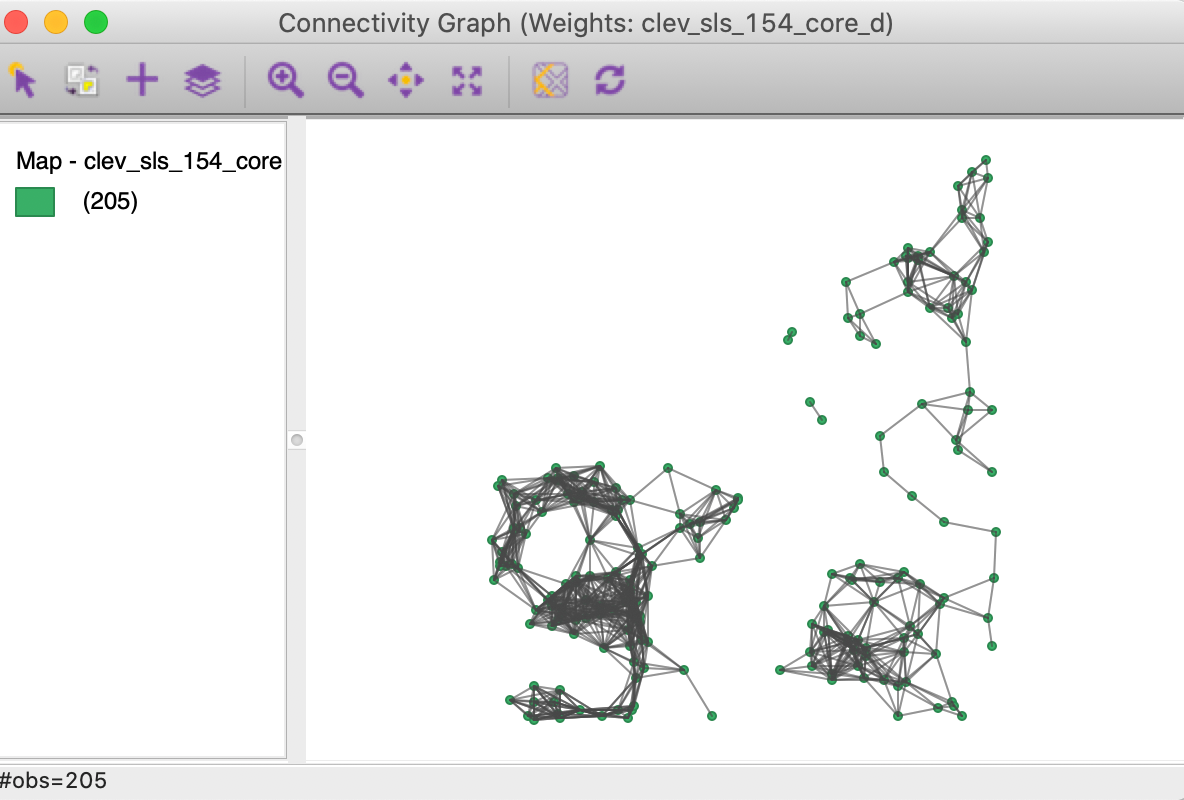1184x800 pixels.
Task: Click the legend panel splitter handle
Action: pos(297,440)
